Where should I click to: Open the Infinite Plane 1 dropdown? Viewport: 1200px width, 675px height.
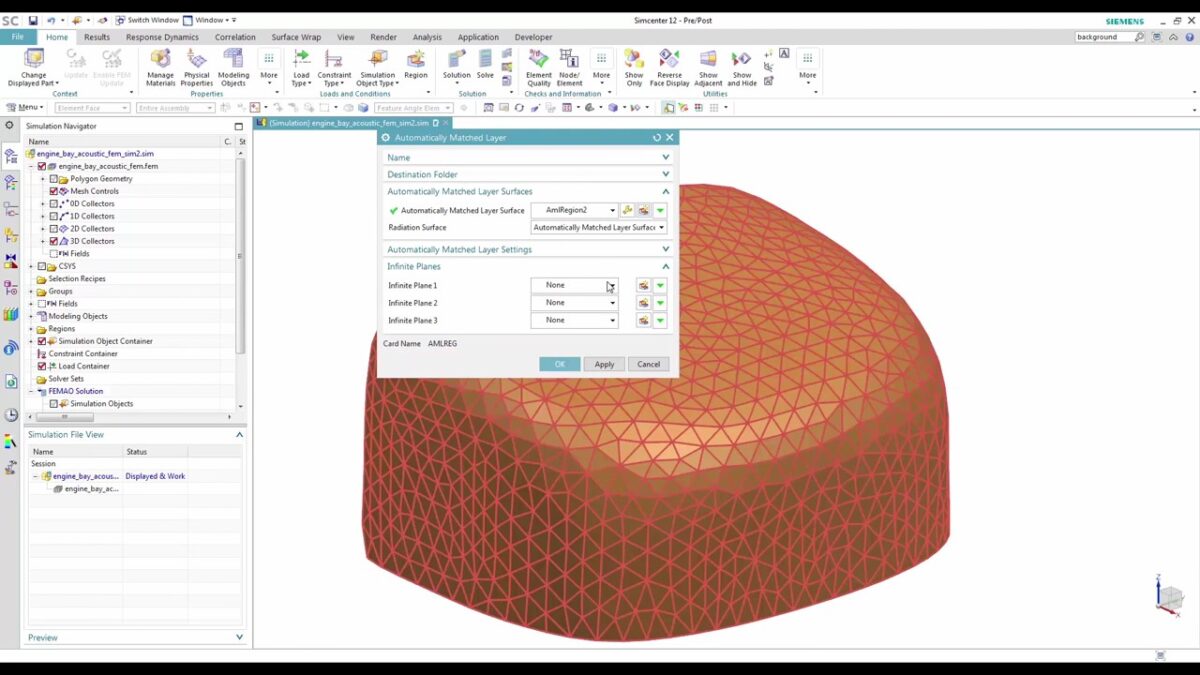(574, 285)
